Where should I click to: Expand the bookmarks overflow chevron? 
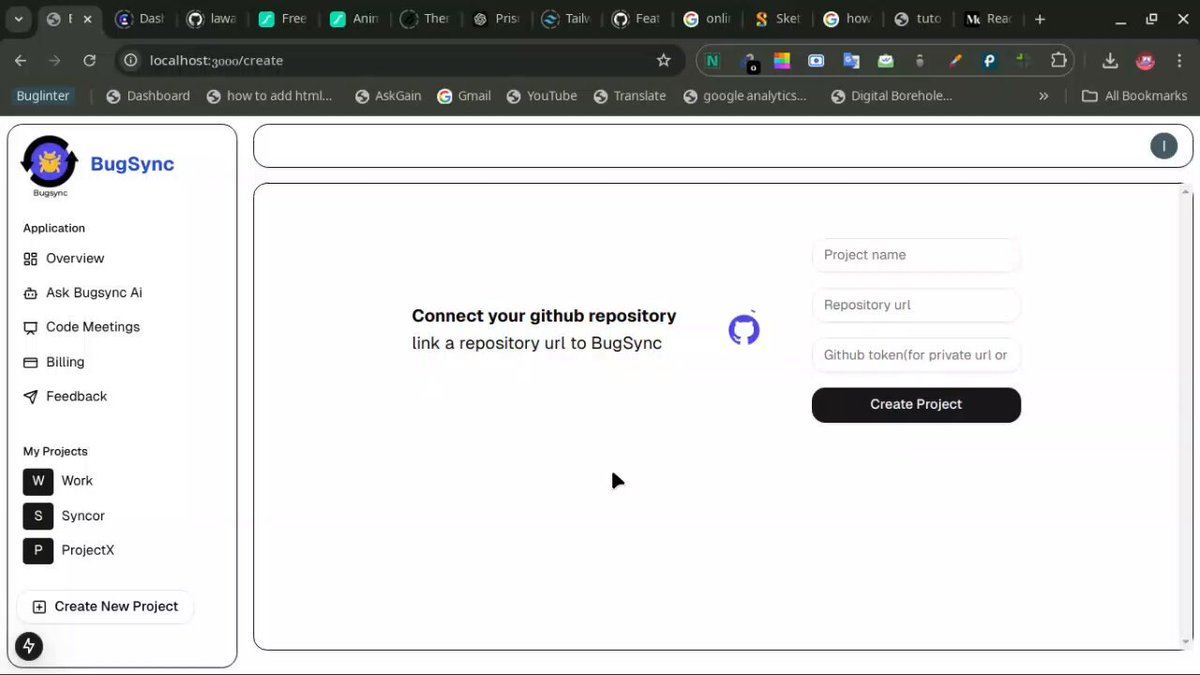[x=1044, y=96]
